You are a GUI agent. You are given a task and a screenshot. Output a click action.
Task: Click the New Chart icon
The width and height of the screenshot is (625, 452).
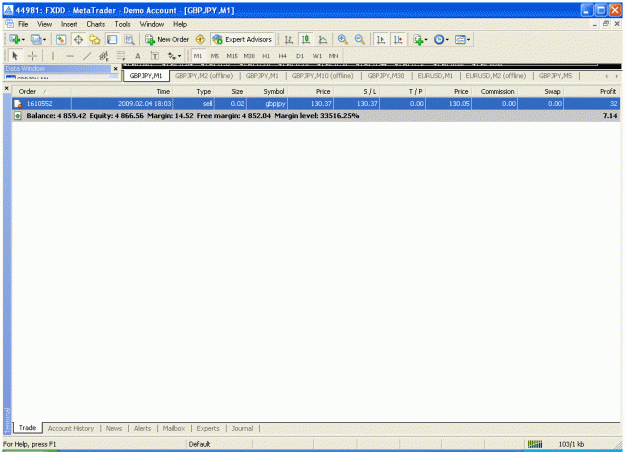pyautogui.click(x=15, y=39)
